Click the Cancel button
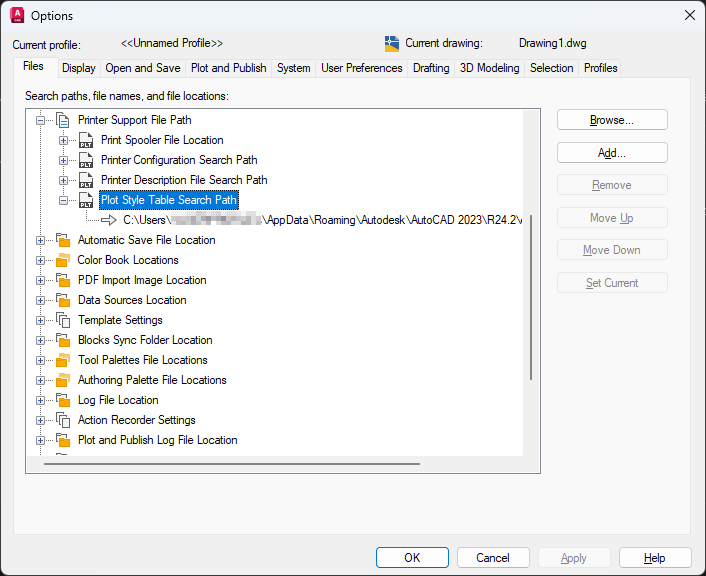Viewport: 706px width, 576px height. [493, 558]
